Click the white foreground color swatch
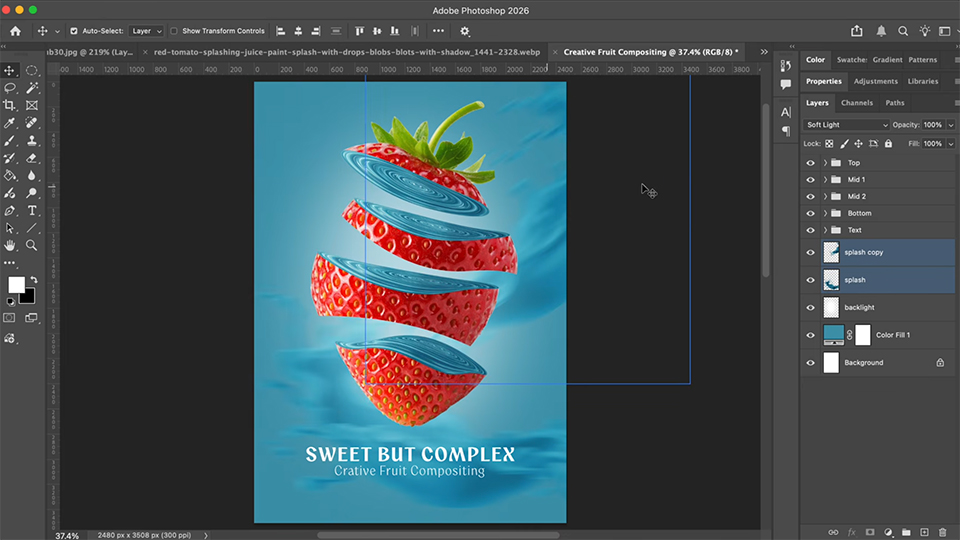This screenshot has height=540, width=960. [x=16, y=285]
